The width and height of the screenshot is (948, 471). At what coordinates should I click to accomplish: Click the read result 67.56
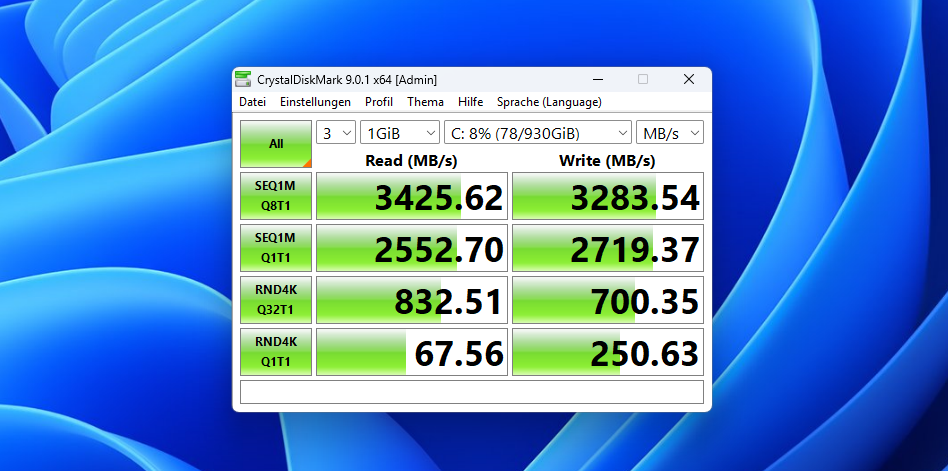412,352
